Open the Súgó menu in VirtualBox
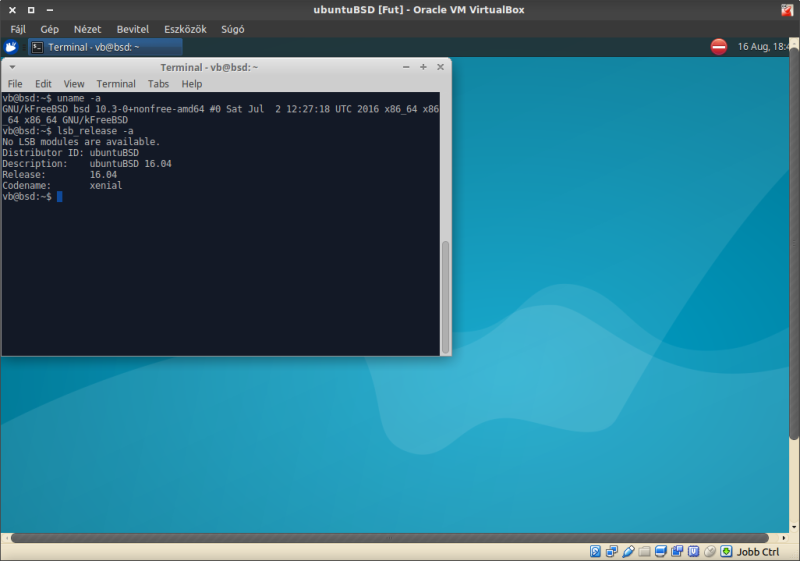The width and height of the screenshot is (800, 561). point(233,29)
